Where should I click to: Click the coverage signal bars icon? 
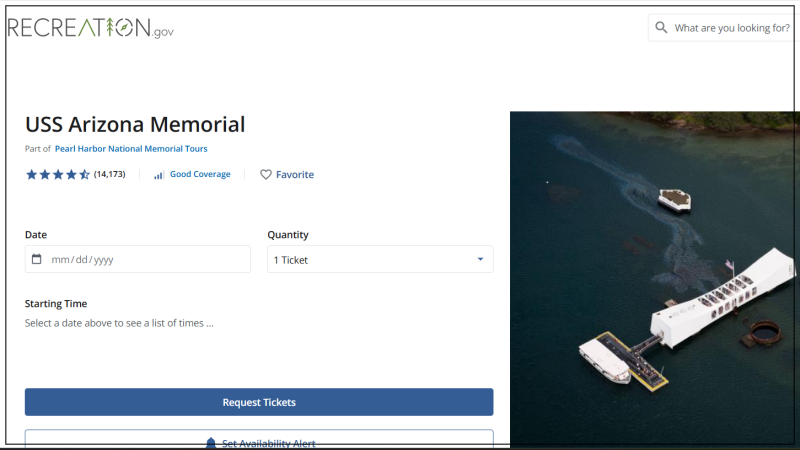[x=159, y=175]
